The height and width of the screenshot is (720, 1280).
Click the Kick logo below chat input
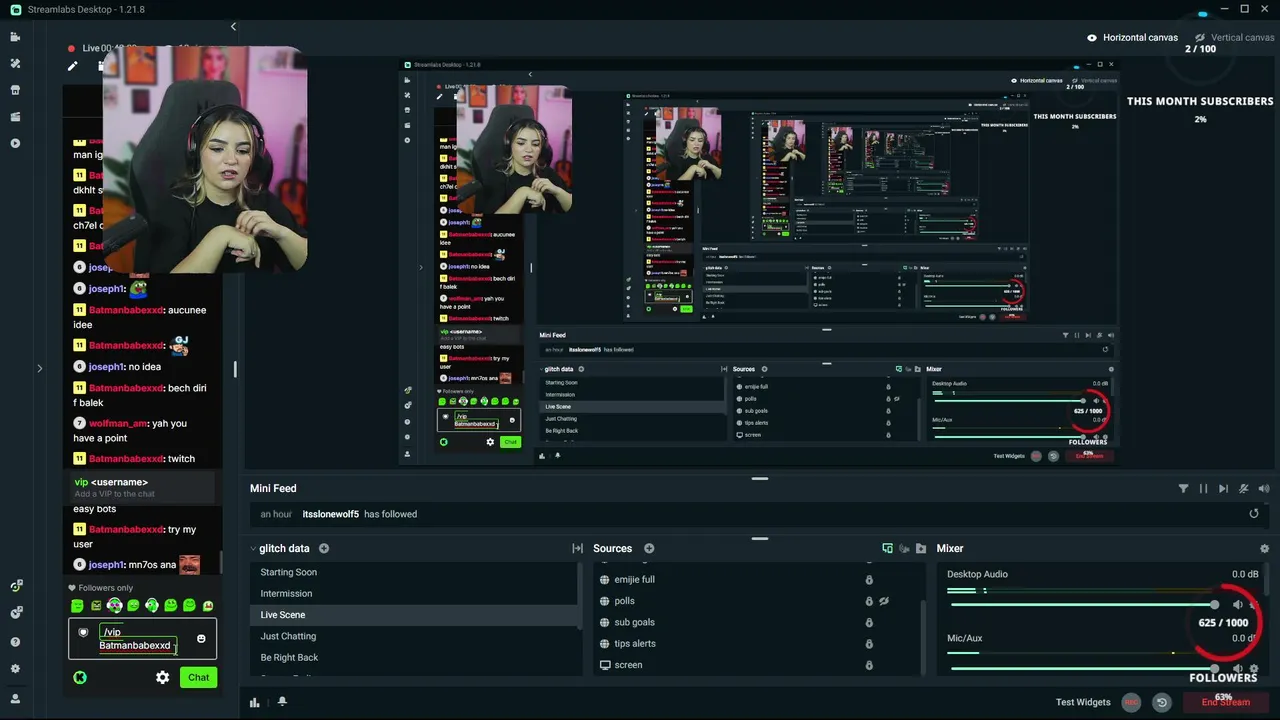click(x=80, y=677)
